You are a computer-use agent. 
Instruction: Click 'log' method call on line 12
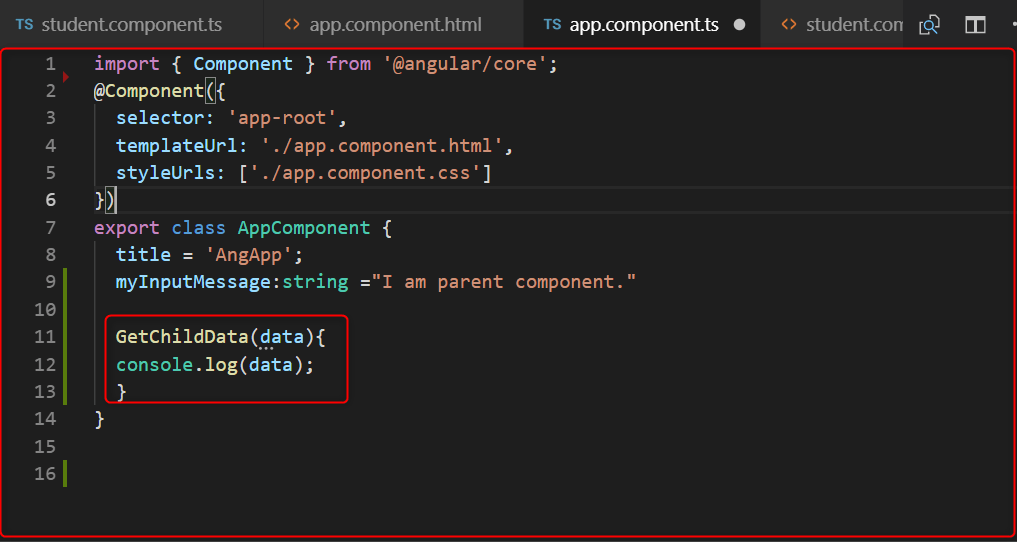(x=221, y=365)
